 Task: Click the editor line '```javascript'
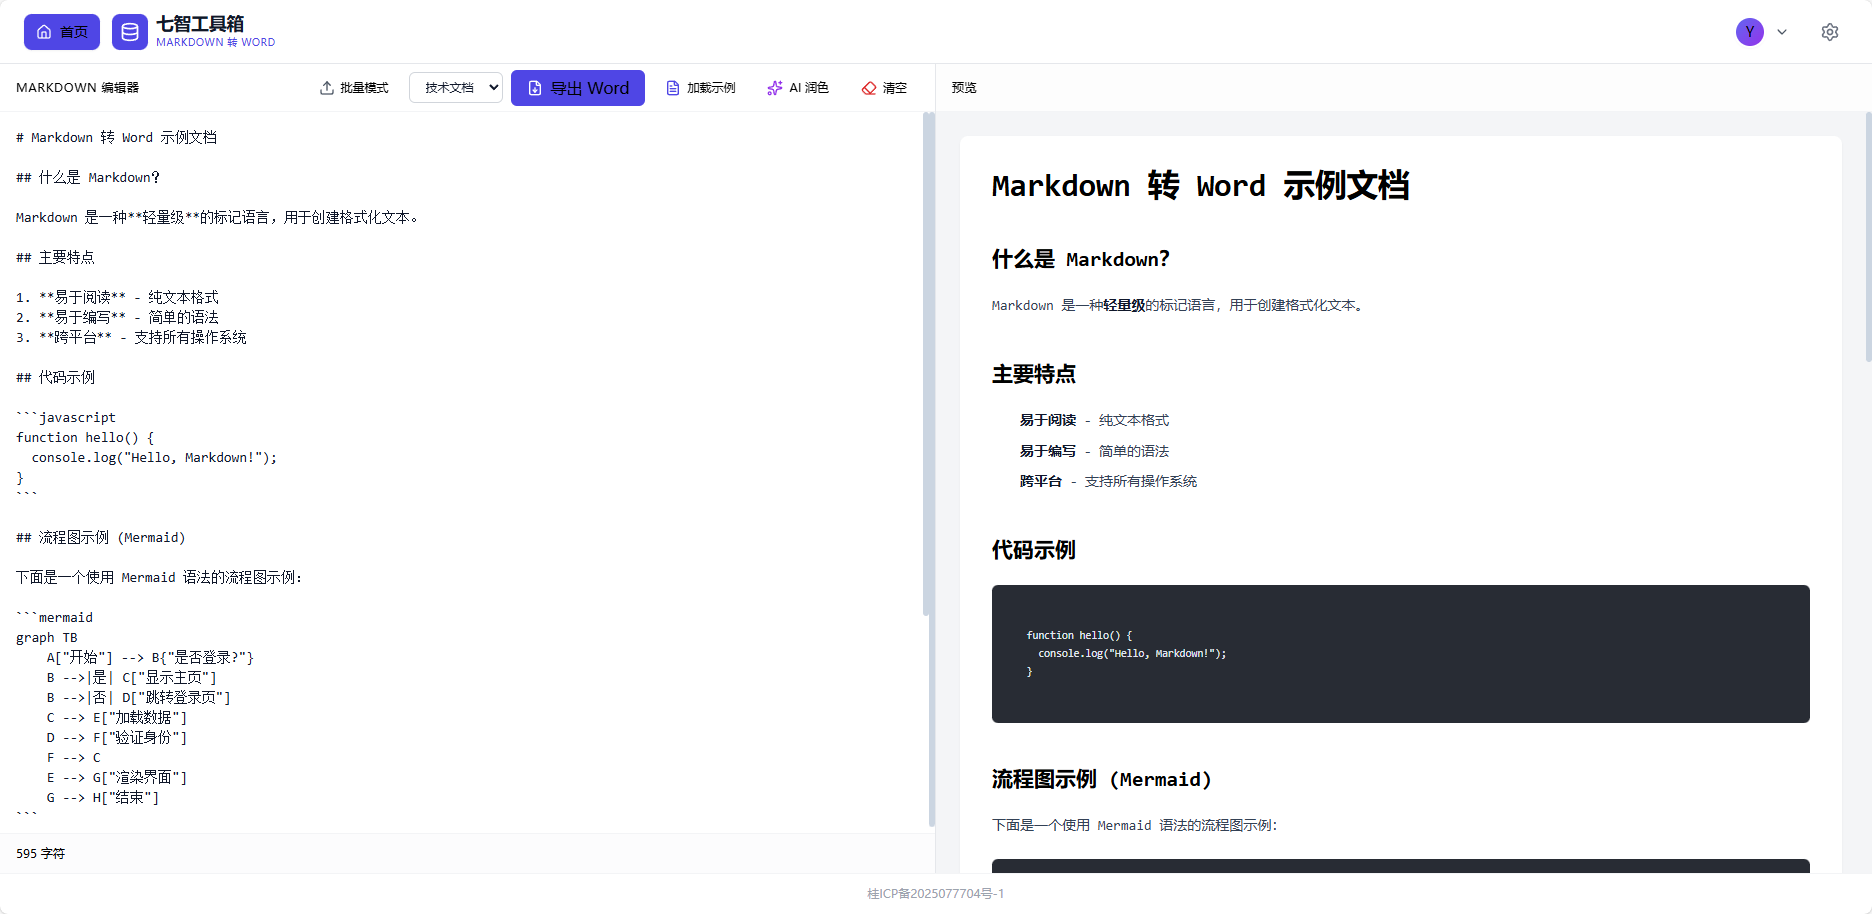tap(66, 417)
